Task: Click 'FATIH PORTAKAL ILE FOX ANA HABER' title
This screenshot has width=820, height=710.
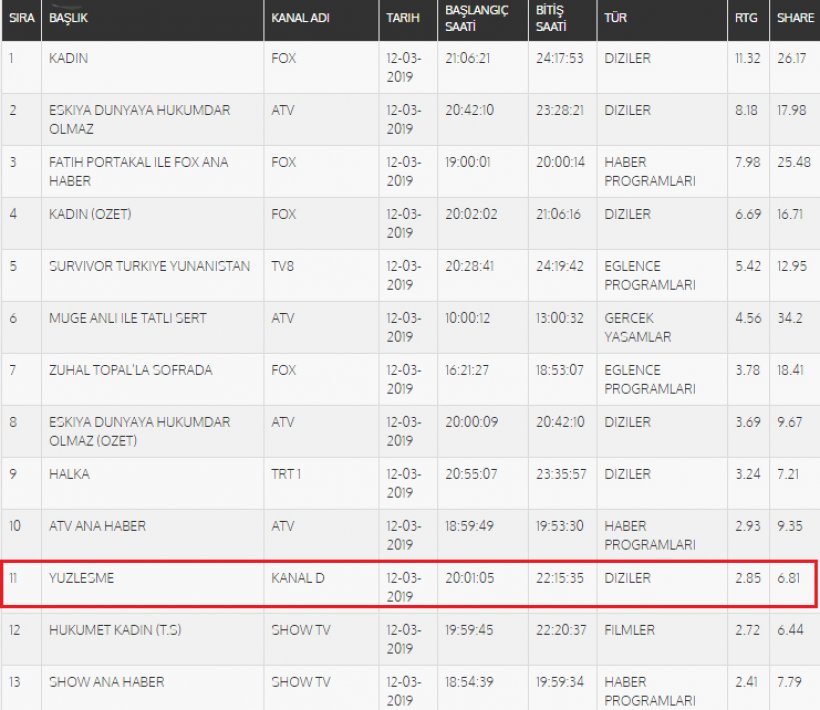Action: [139, 171]
